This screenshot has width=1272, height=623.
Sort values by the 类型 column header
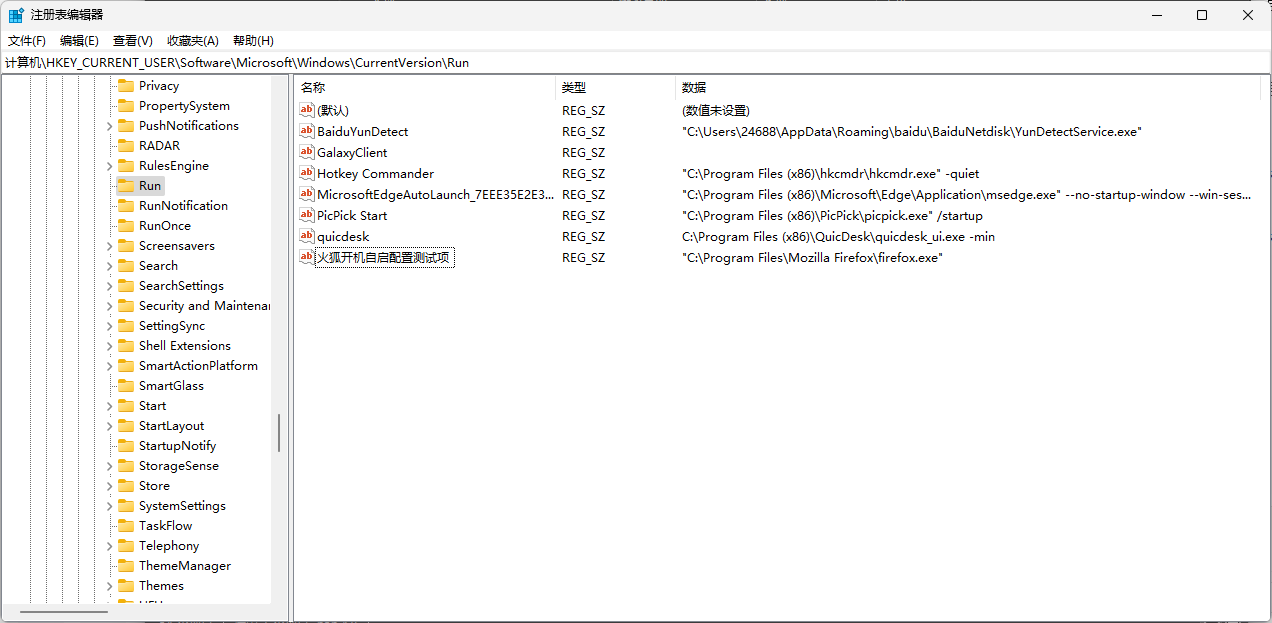point(616,88)
